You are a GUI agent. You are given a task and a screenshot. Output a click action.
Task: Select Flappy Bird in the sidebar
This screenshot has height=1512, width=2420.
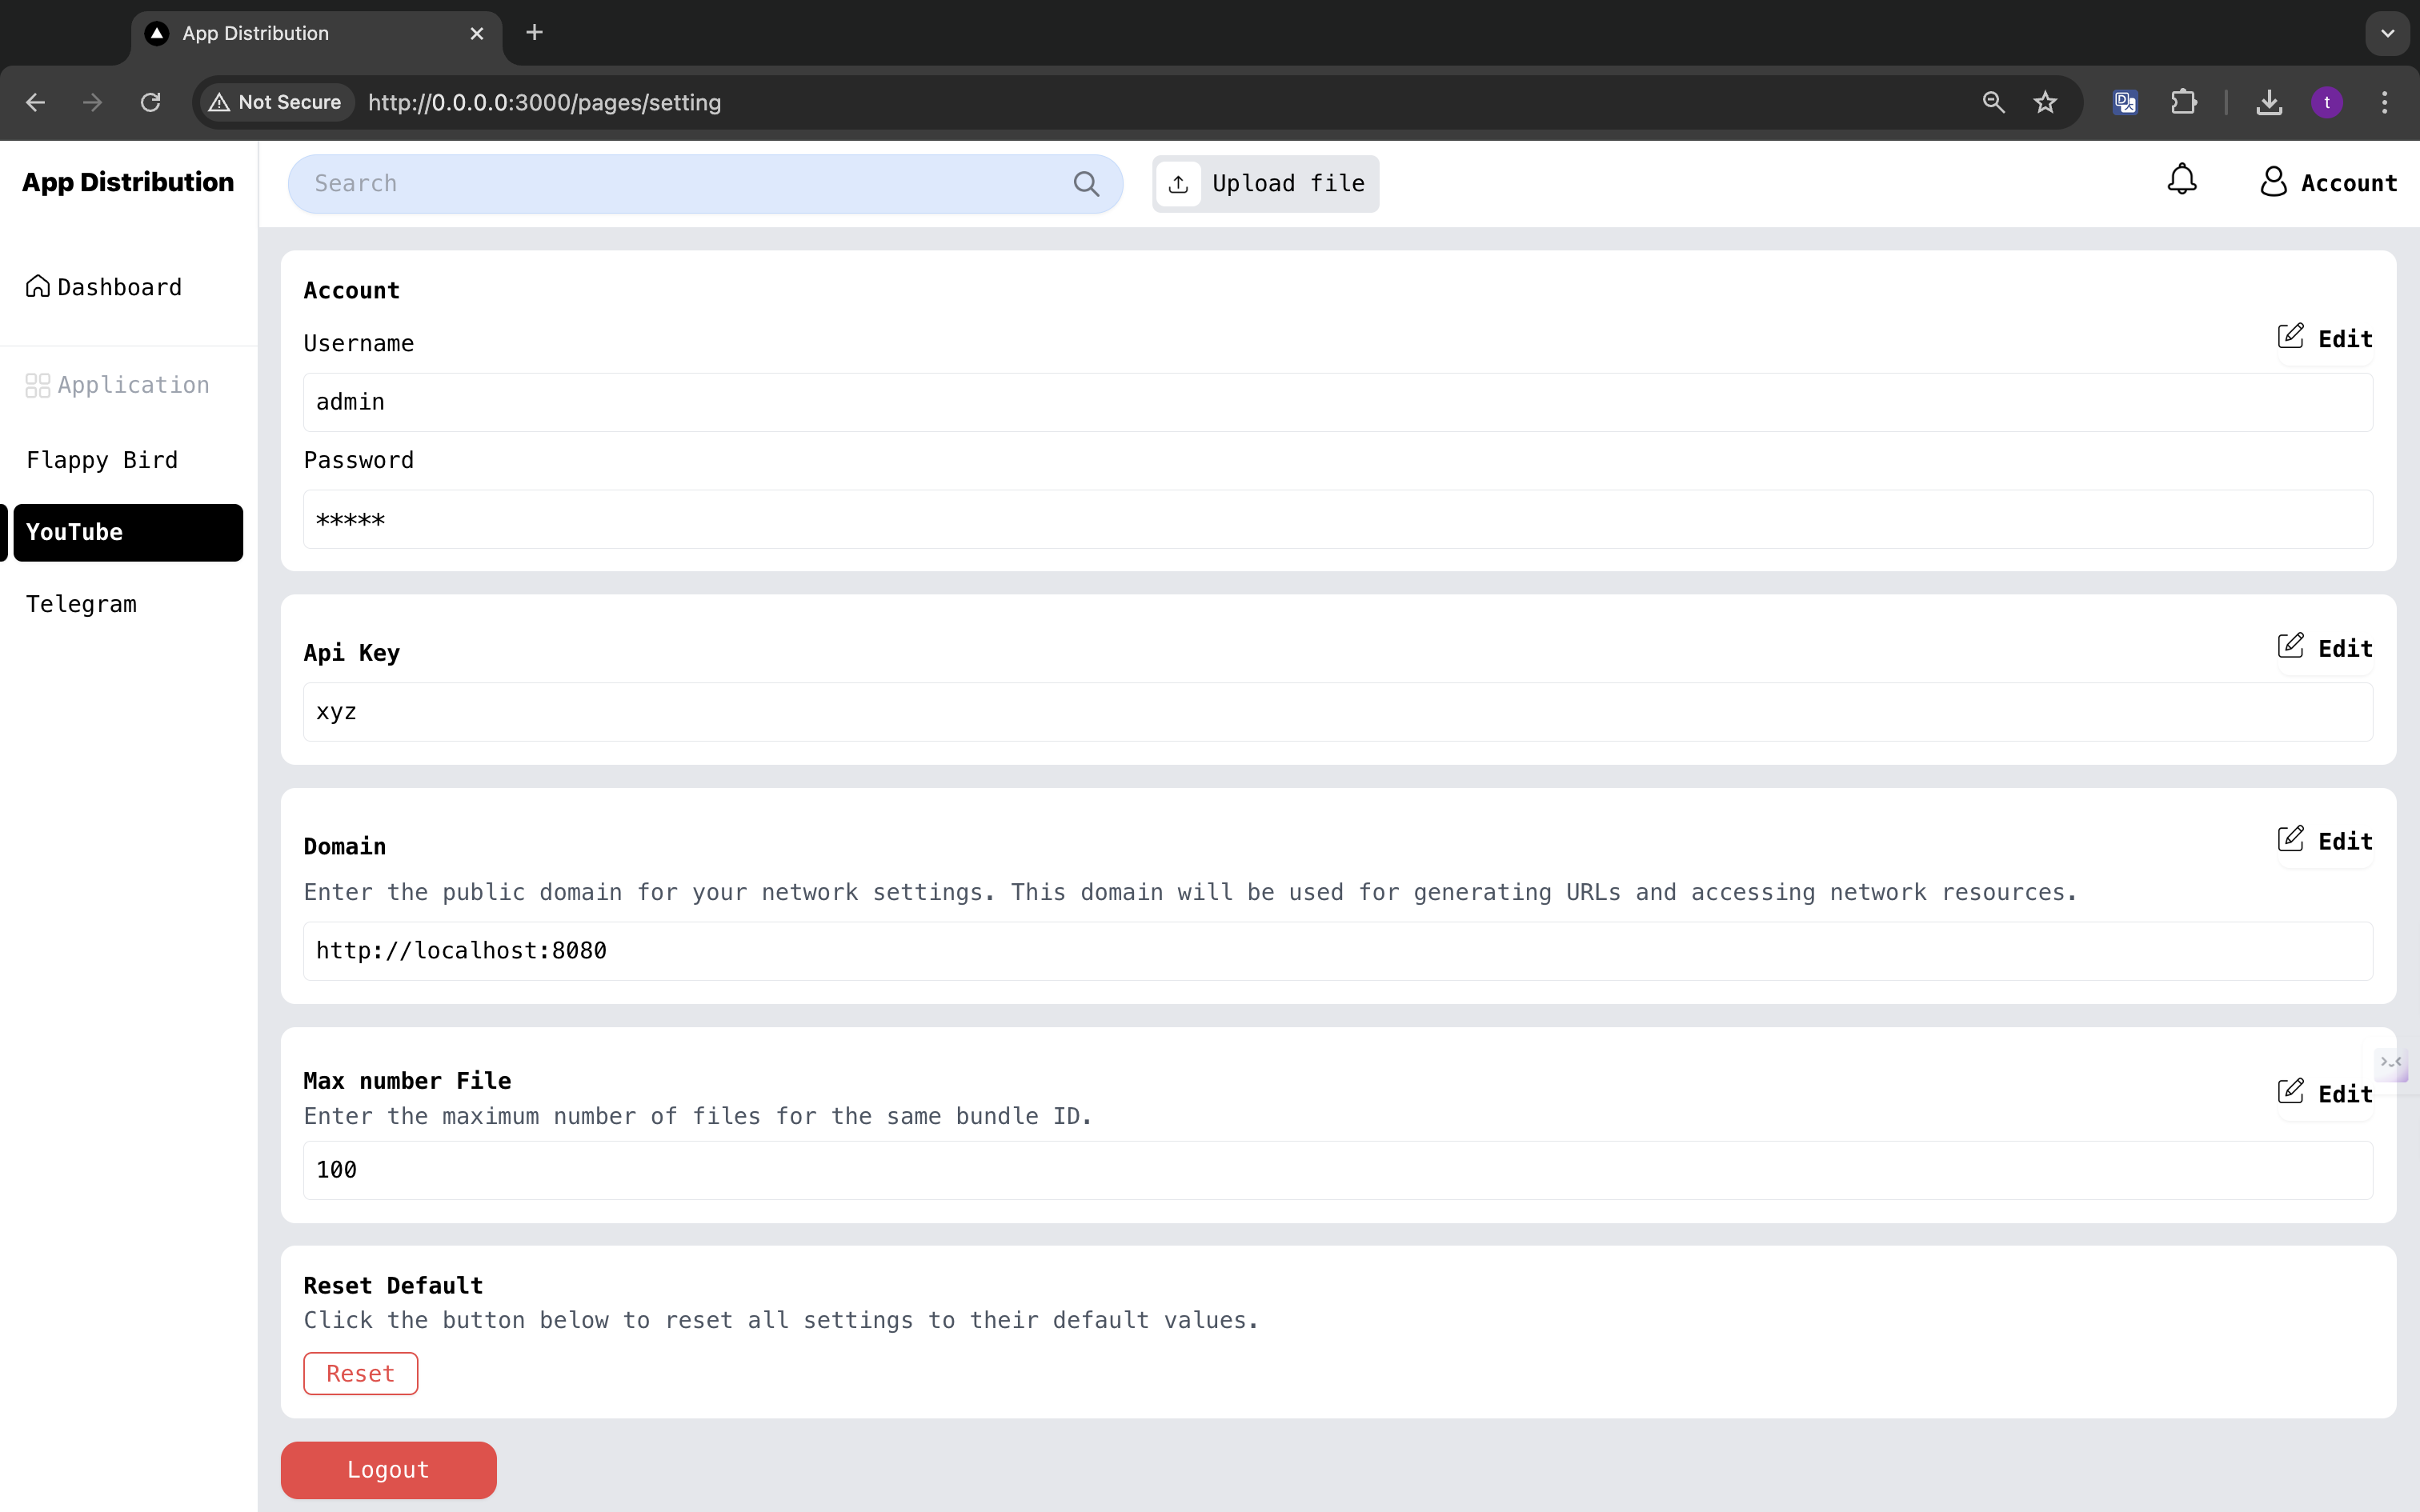point(102,460)
